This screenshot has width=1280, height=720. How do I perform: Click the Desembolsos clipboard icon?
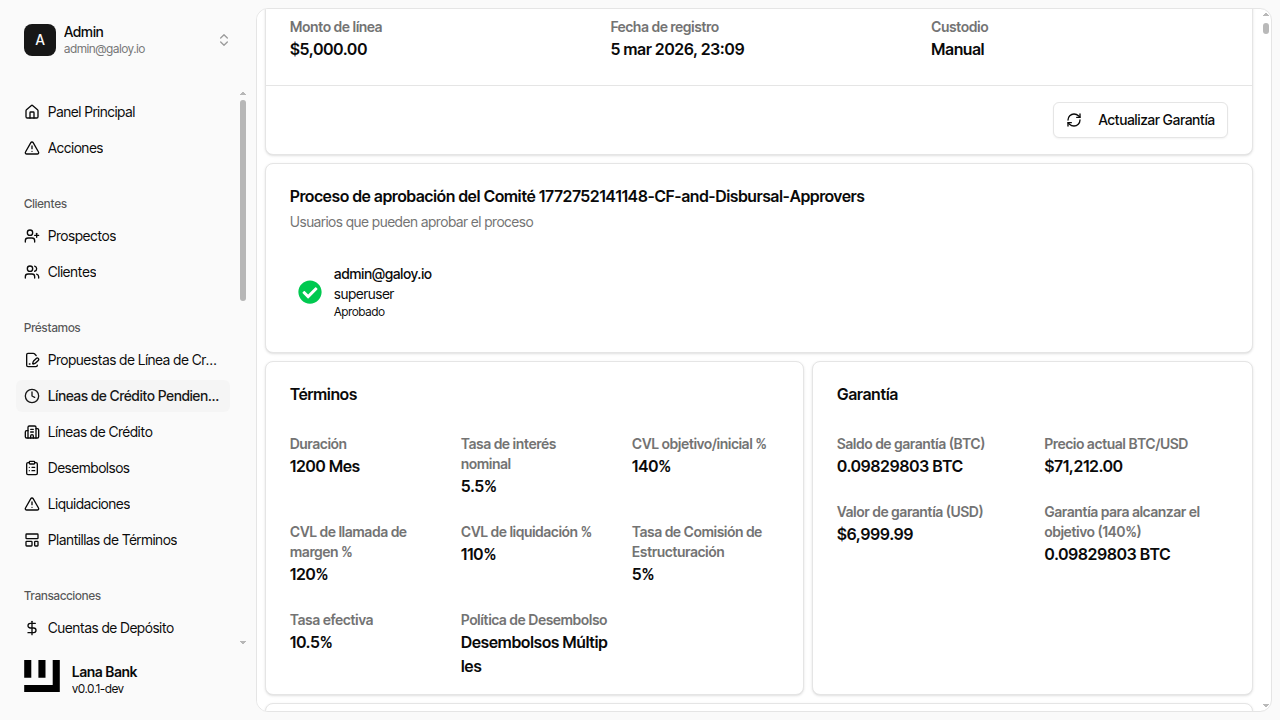coord(32,468)
